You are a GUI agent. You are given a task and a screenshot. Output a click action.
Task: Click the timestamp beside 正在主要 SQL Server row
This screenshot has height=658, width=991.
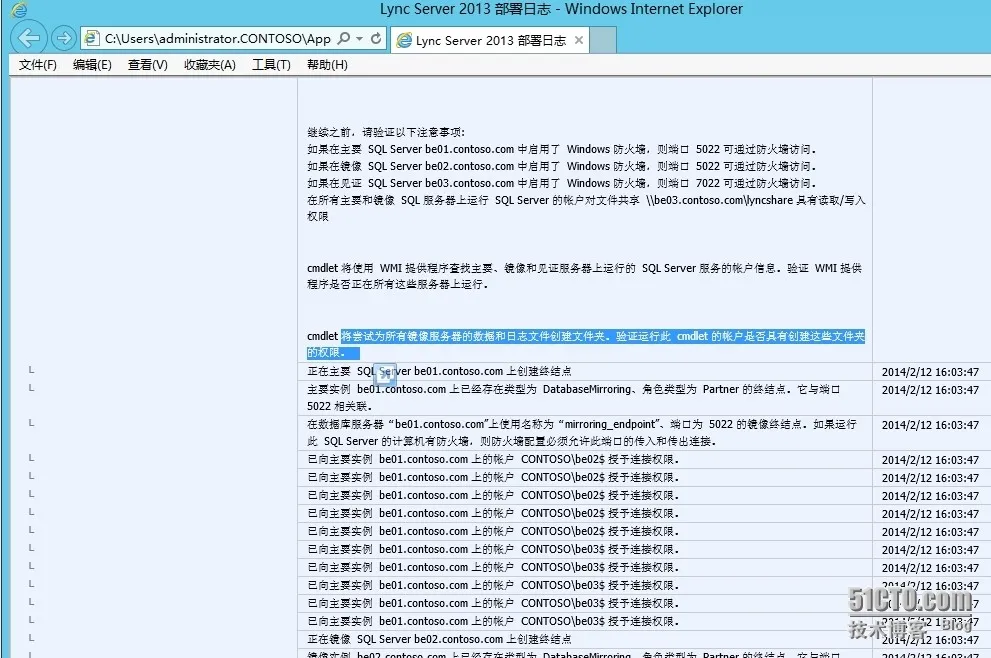pyautogui.click(x=930, y=372)
